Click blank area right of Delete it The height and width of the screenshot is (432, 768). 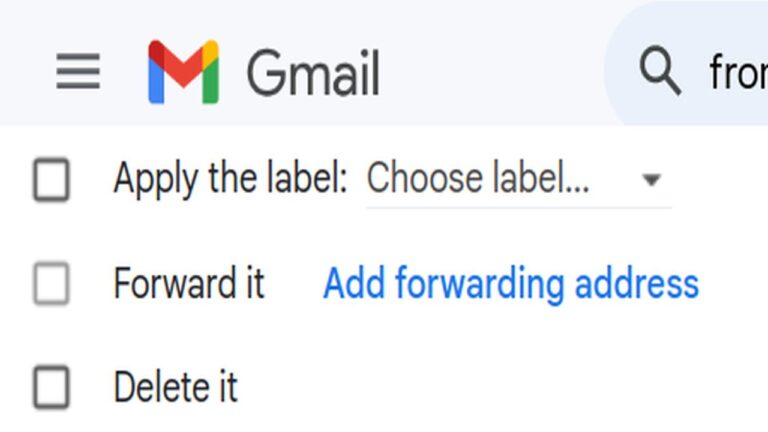coord(490,387)
